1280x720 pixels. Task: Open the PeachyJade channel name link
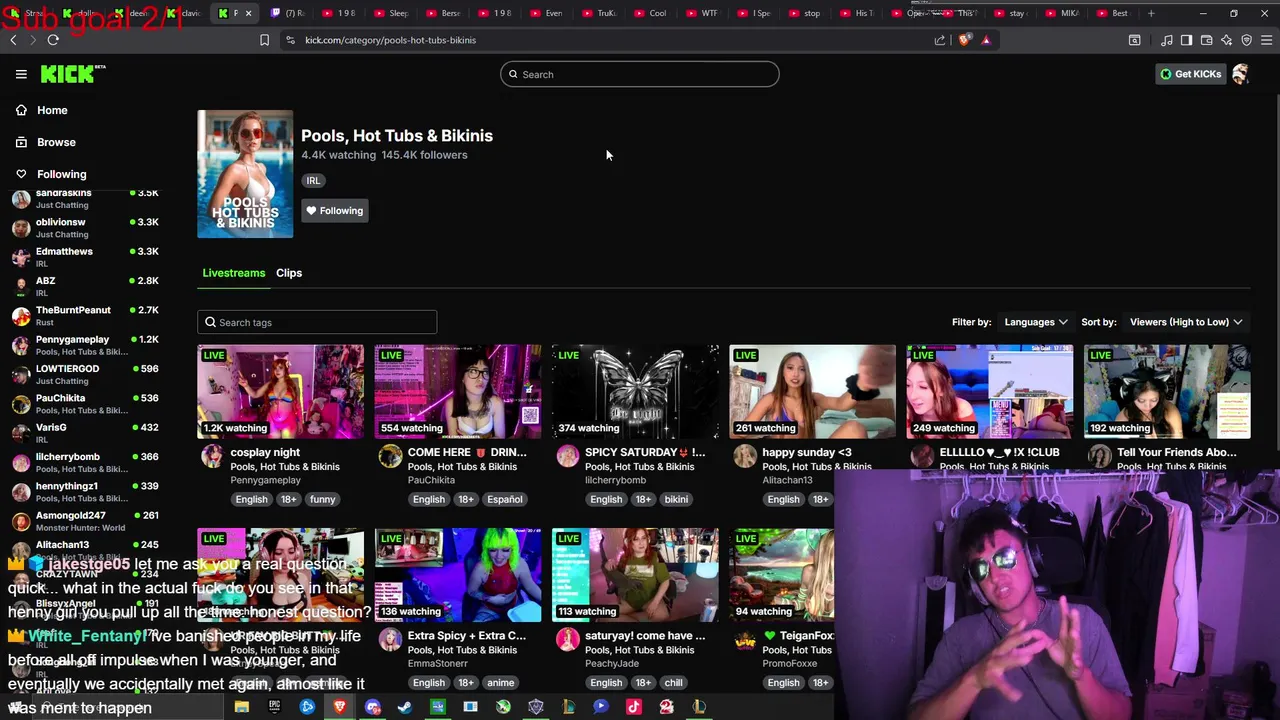coord(610,664)
